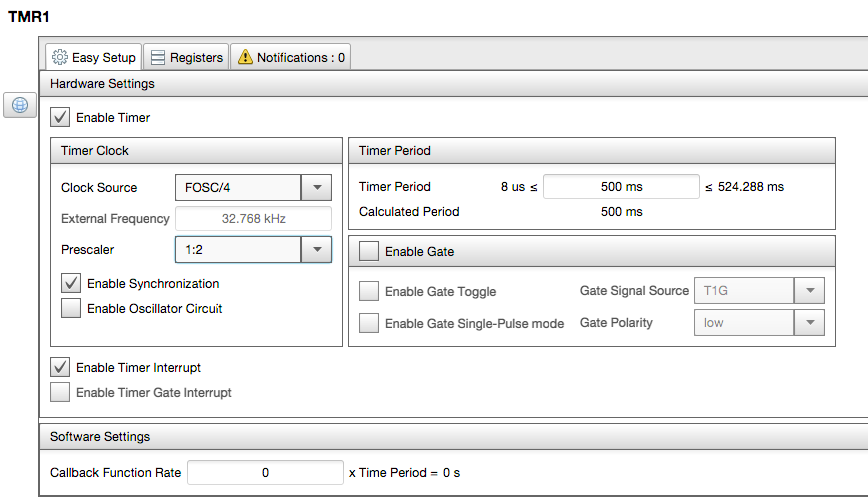
Task: Expand the Prescaler dropdown arrow
Action: tap(316, 249)
